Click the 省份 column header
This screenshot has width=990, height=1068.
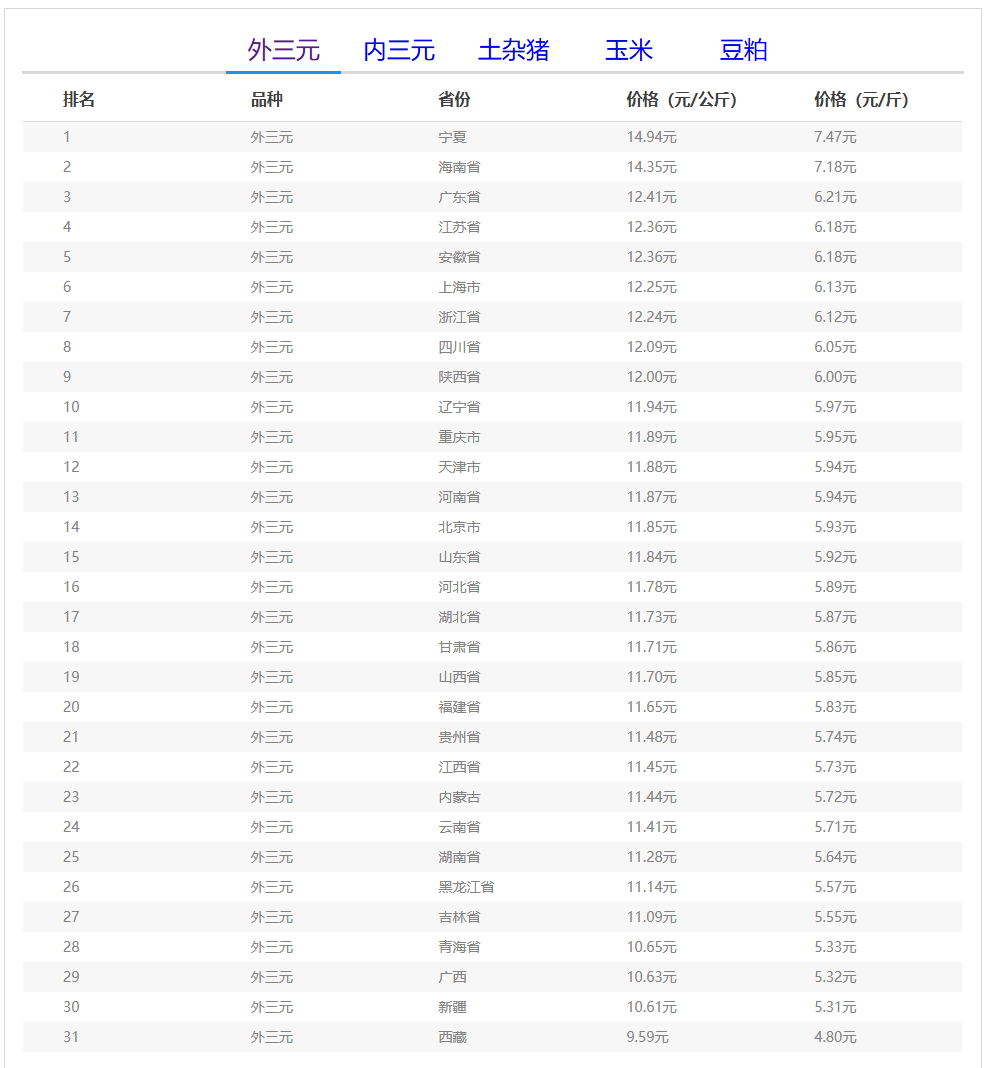click(x=454, y=100)
